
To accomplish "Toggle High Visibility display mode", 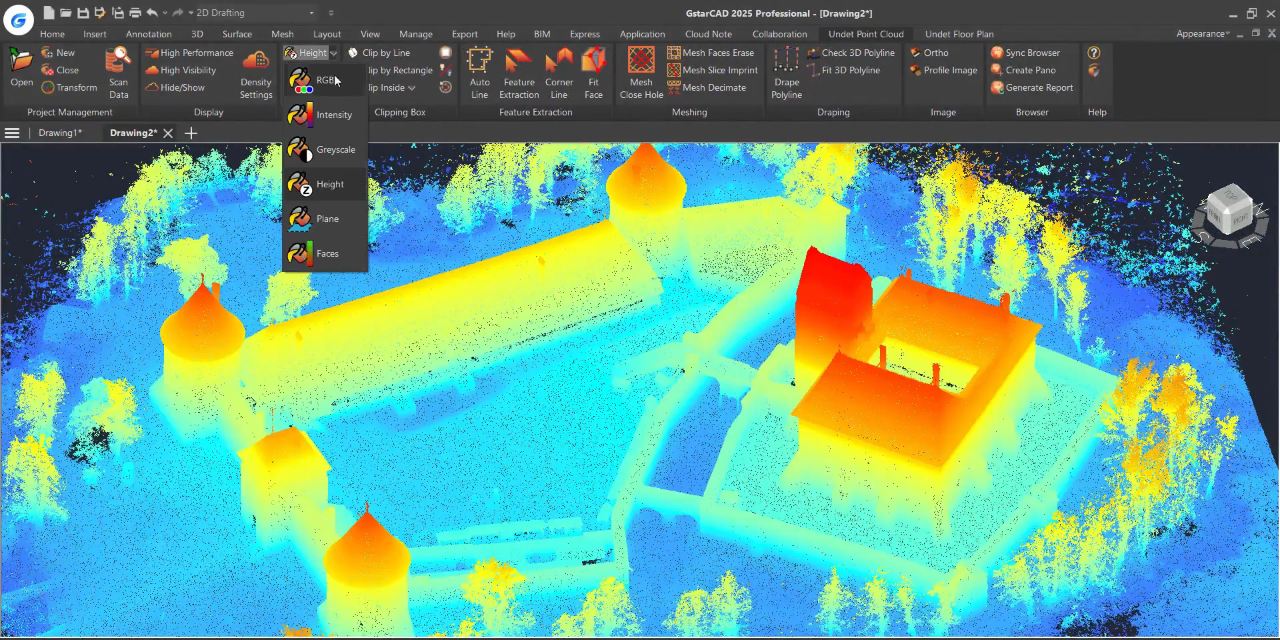I will click(x=181, y=70).
